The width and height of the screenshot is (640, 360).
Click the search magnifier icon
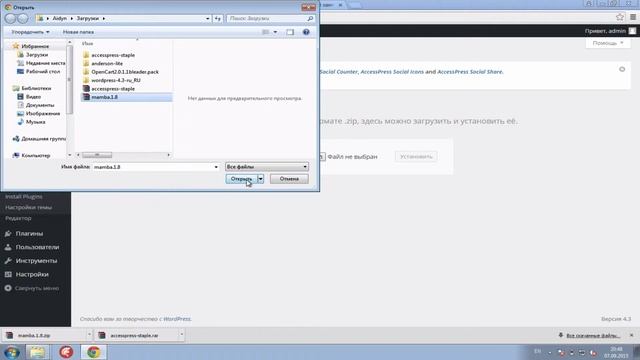tap(310, 18)
